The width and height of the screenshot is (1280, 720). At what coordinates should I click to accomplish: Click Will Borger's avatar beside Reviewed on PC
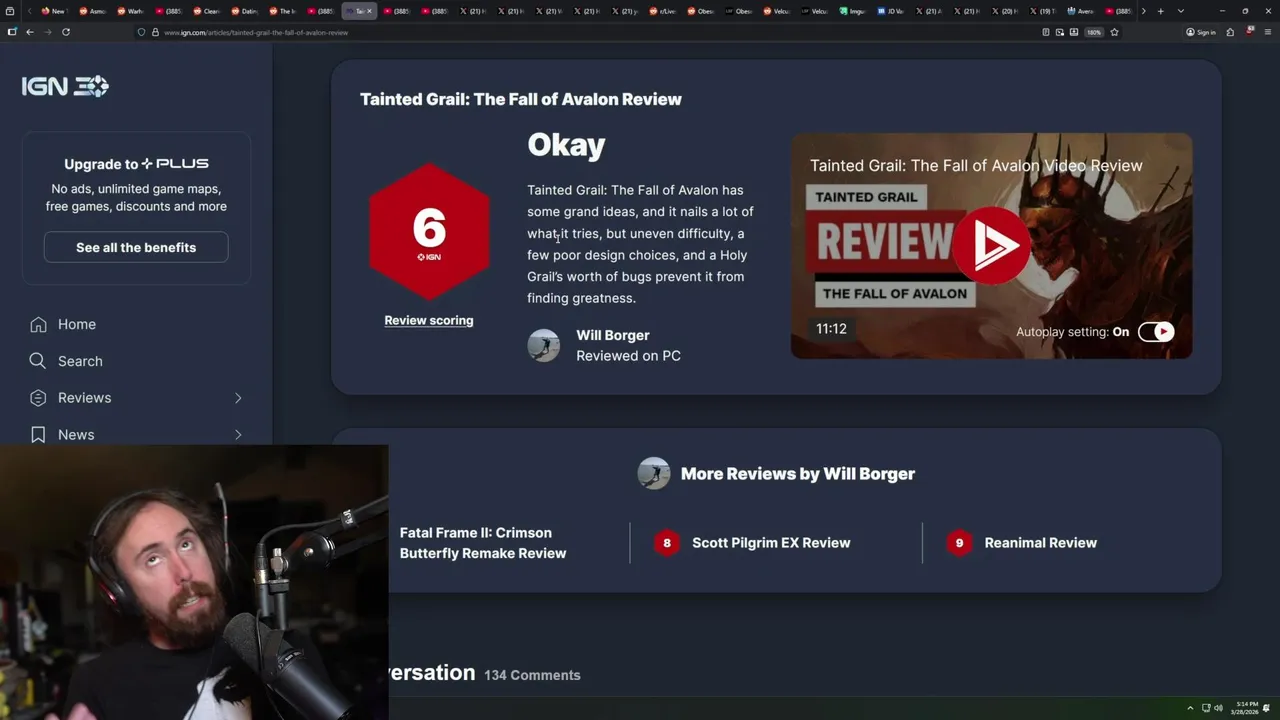[544, 345]
